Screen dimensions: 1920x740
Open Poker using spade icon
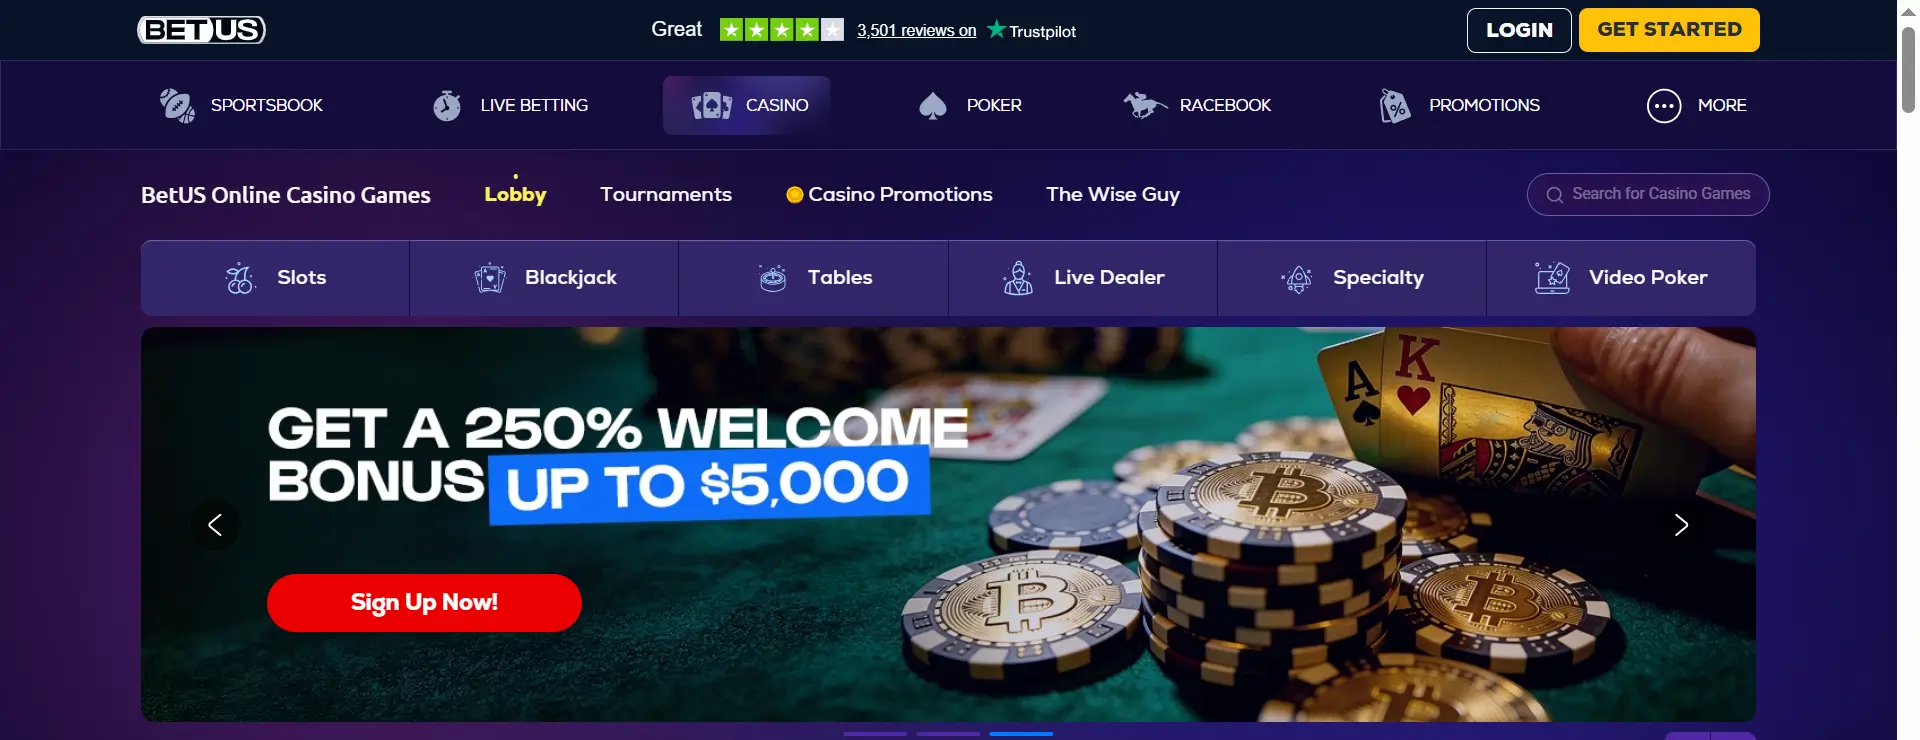point(932,105)
